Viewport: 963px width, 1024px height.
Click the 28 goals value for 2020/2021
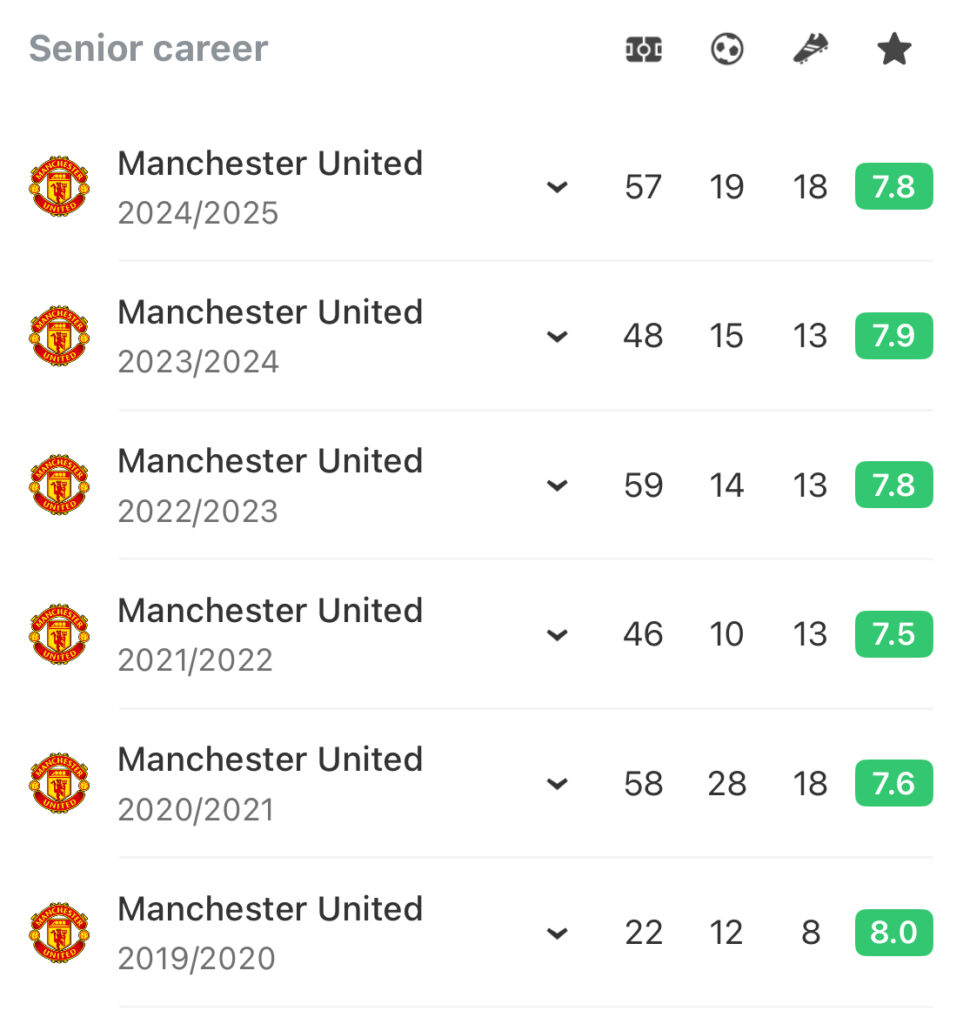pyautogui.click(x=727, y=783)
